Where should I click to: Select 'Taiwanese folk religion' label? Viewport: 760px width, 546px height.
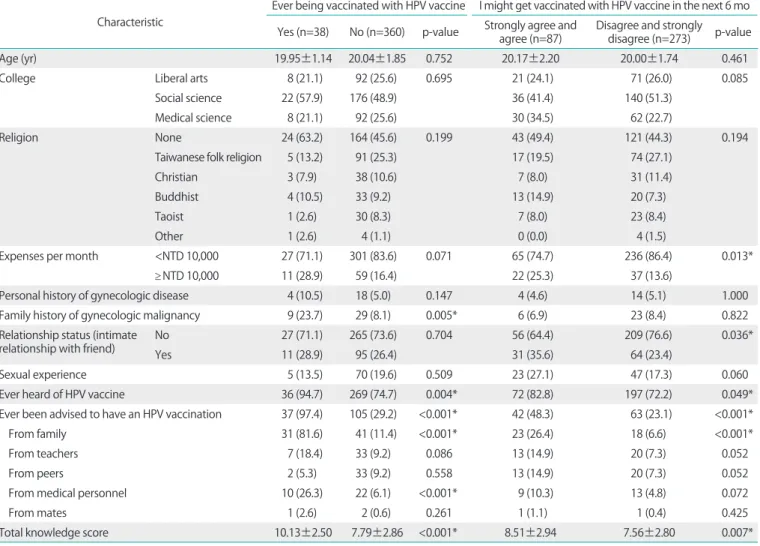(x=208, y=158)
